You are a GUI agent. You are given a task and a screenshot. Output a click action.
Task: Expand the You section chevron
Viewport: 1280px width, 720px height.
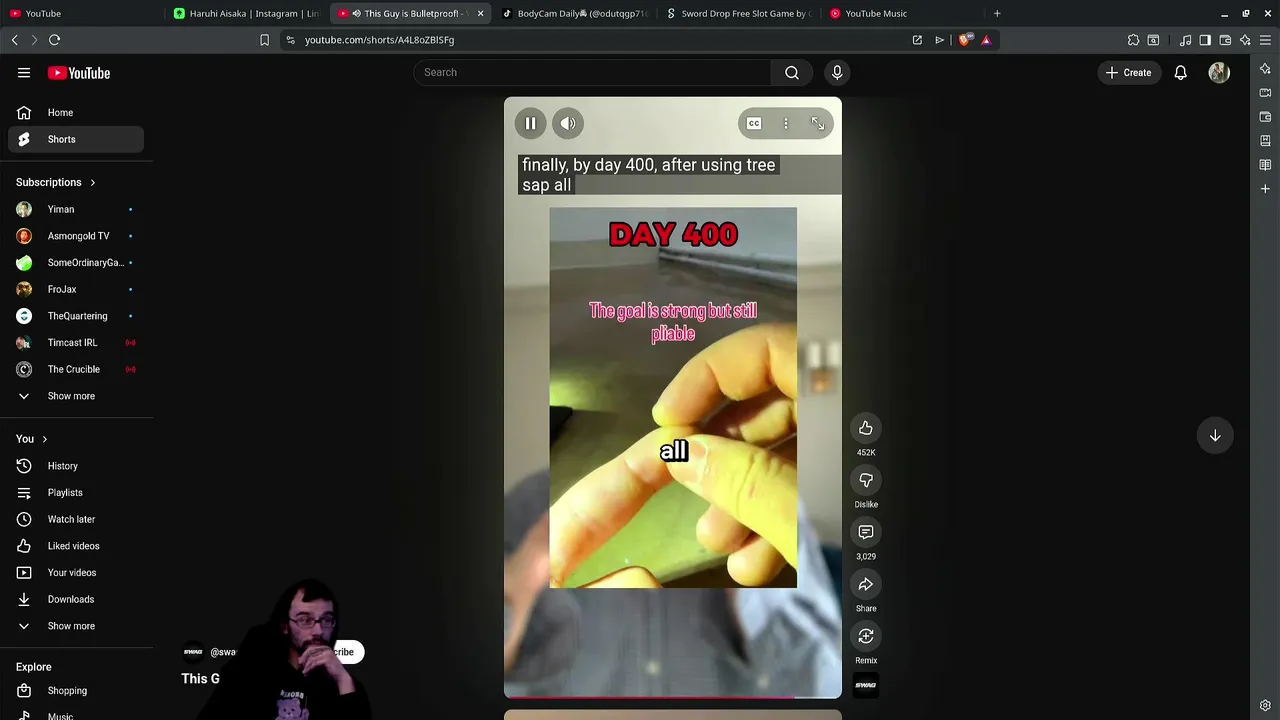44,439
